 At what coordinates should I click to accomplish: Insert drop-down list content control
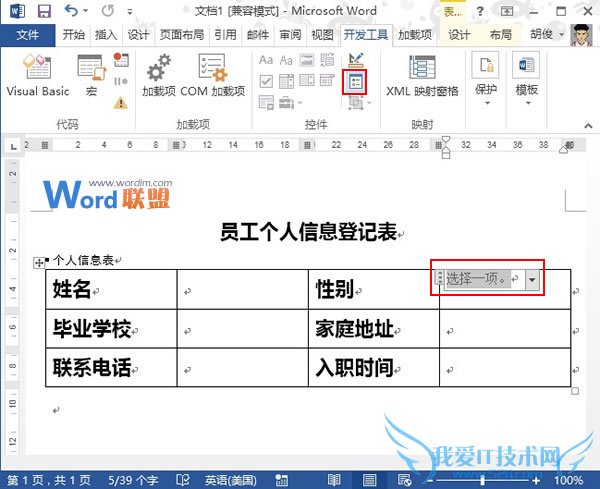point(307,81)
